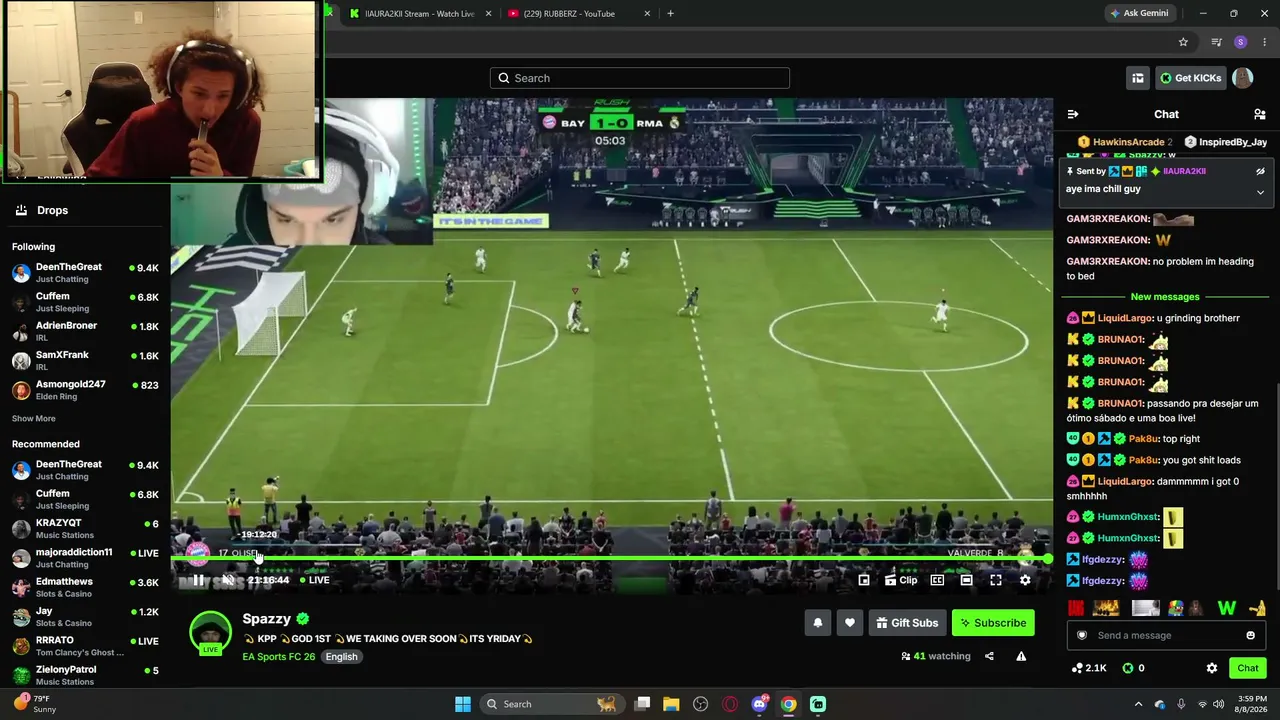
Task: Enter fullscreen video mode
Action: pos(996,580)
